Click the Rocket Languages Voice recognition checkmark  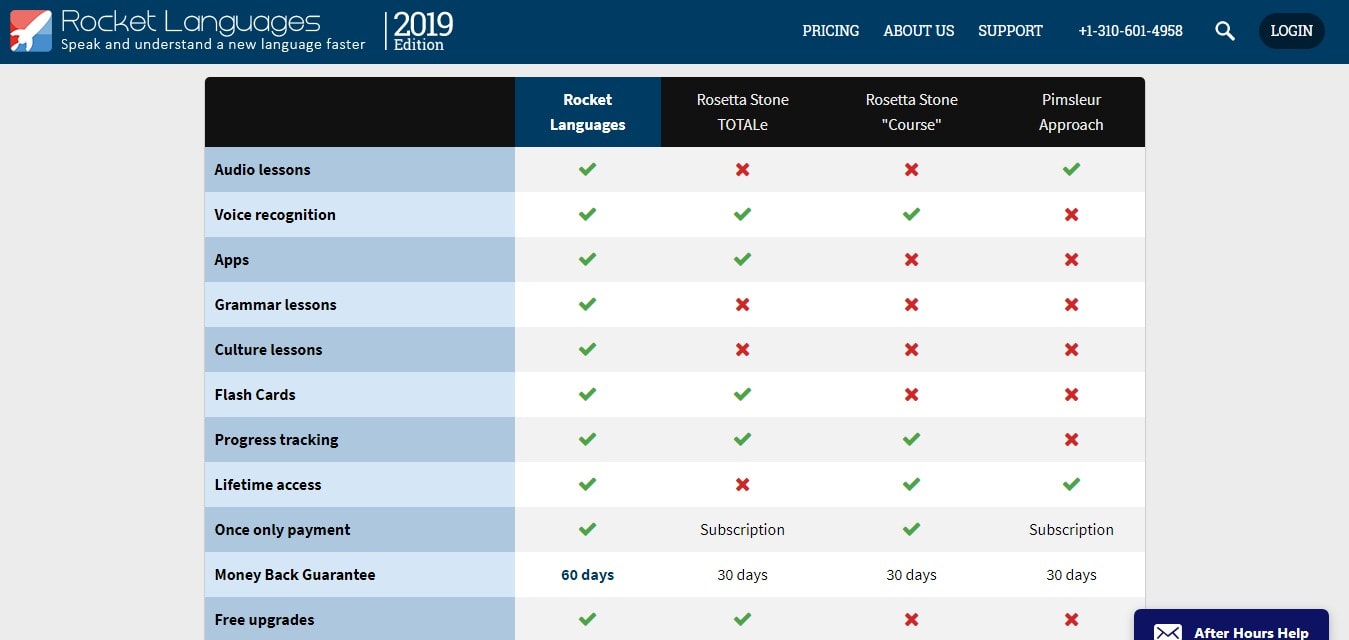588,215
